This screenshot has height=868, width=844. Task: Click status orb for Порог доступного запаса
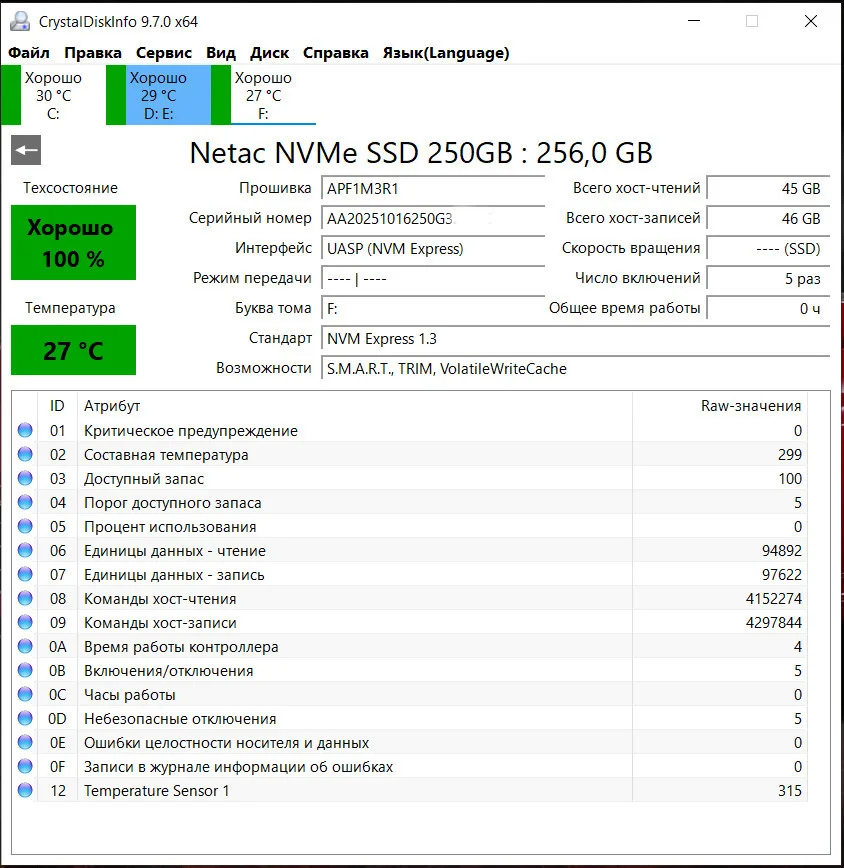[25, 502]
